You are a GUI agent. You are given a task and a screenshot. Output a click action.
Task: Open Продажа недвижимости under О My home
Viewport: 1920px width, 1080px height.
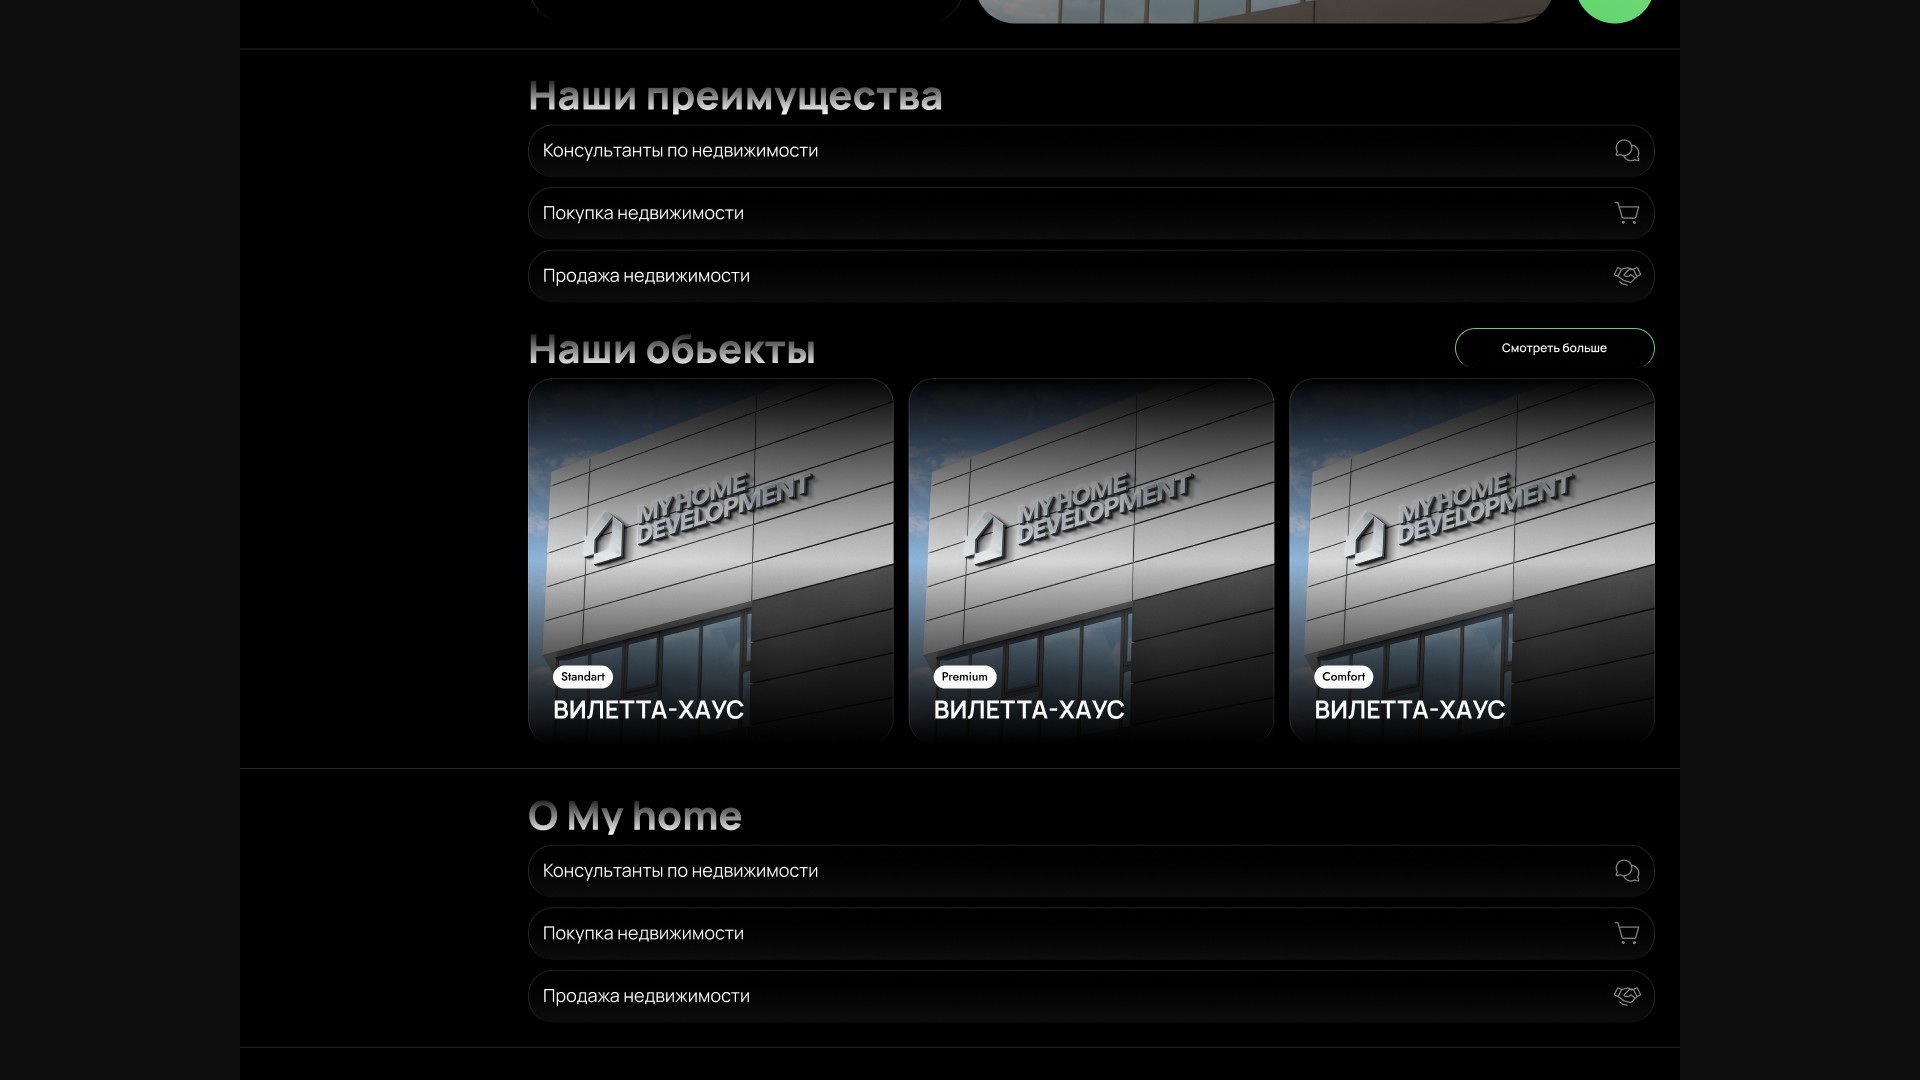(x=646, y=996)
